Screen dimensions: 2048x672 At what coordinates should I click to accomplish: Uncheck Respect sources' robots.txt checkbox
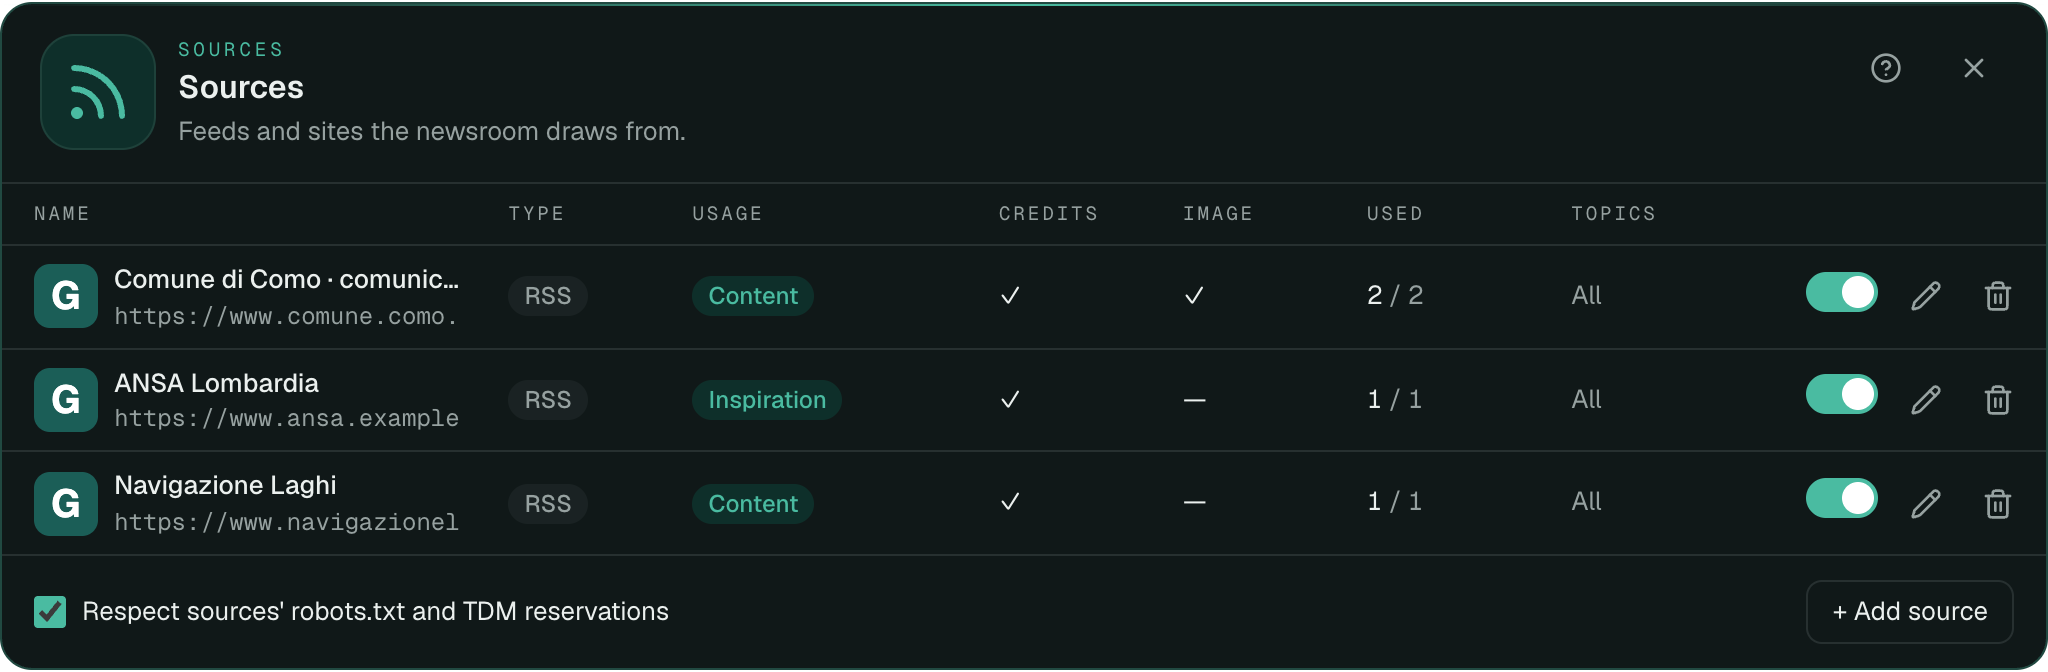[x=50, y=612]
